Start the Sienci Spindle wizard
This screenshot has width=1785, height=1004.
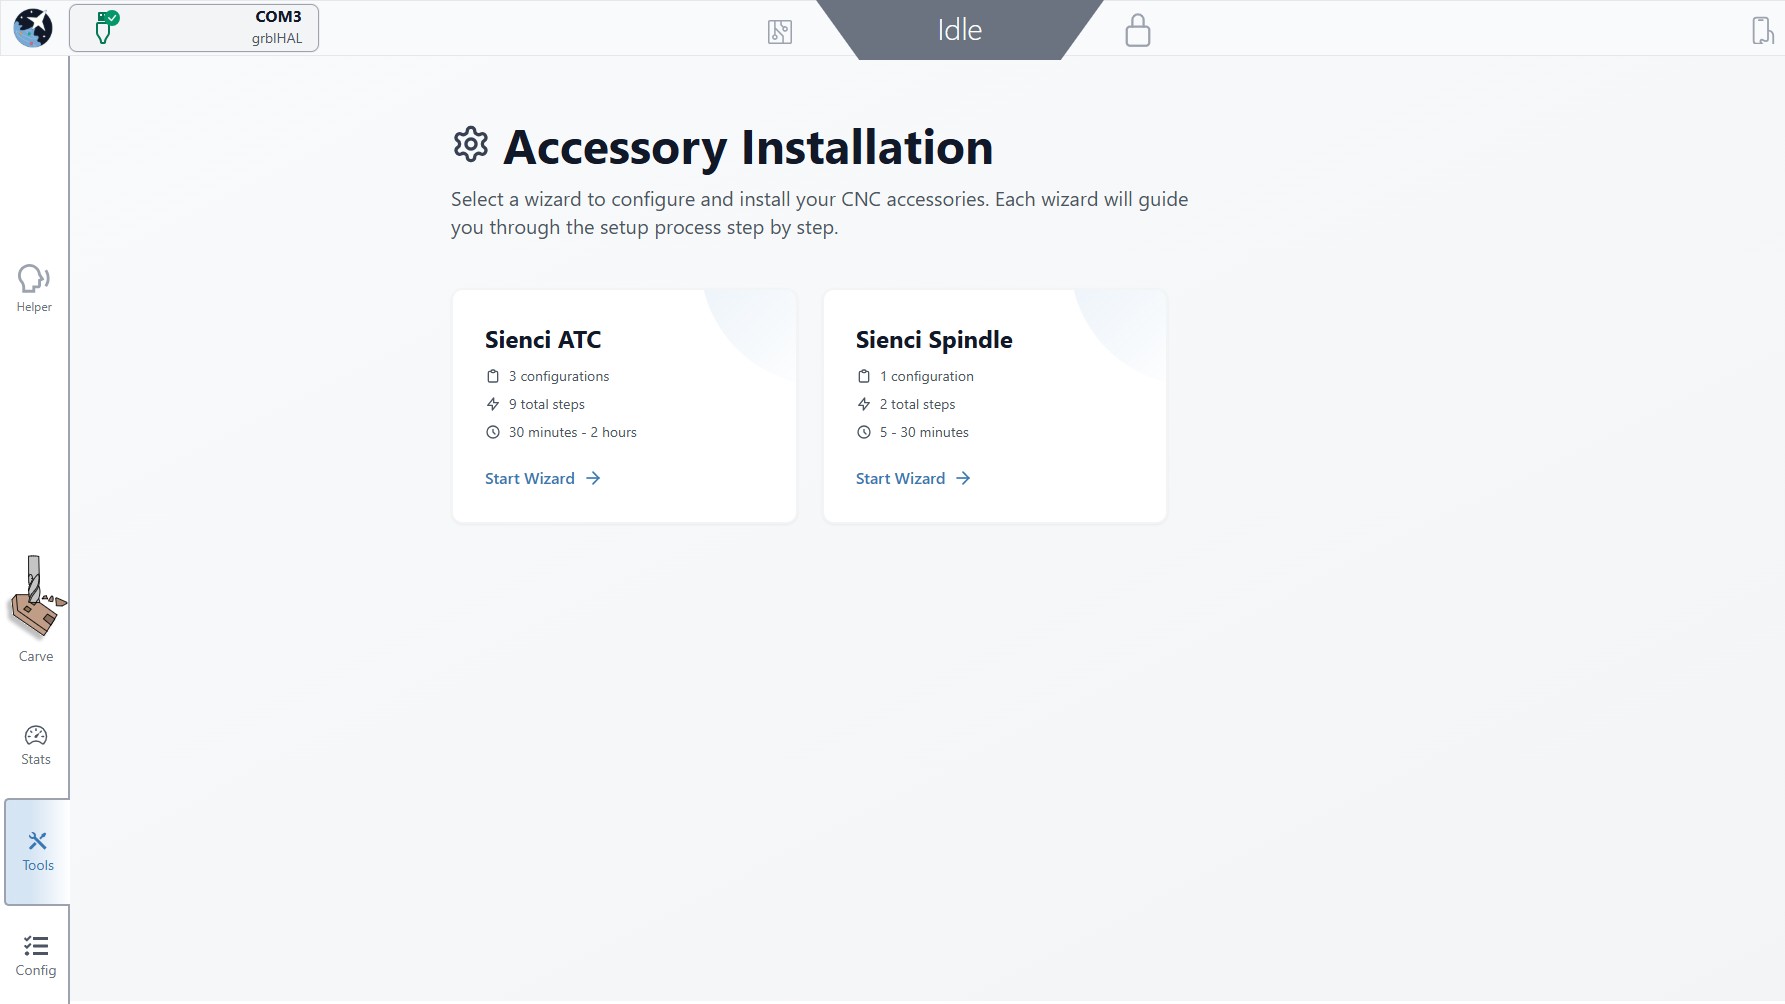pyautogui.click(x=900, y=479)
